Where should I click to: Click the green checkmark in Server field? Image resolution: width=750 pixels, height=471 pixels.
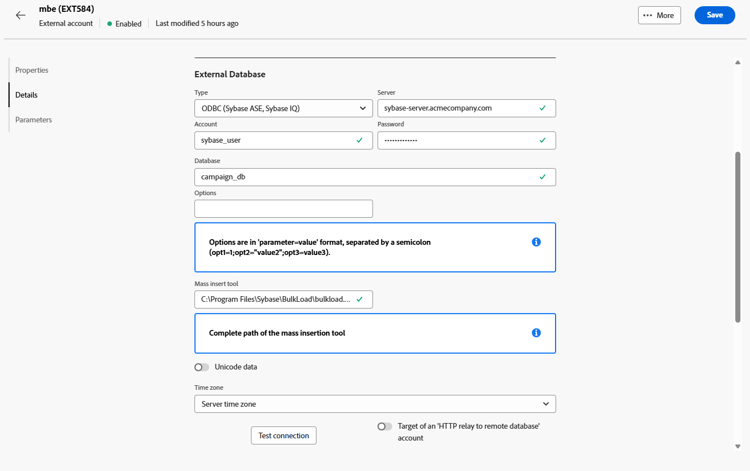(543, 108)
